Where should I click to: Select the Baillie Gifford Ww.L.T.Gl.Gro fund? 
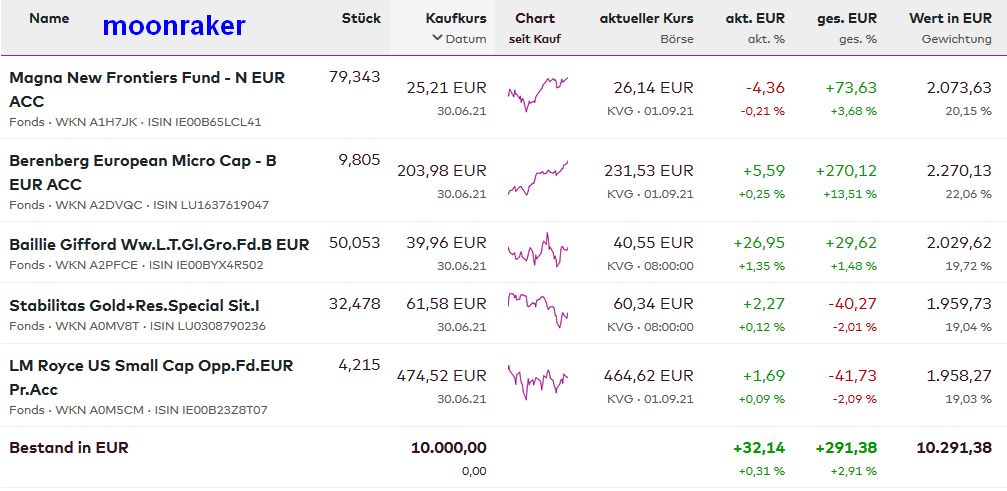click(x=159, y=244)
